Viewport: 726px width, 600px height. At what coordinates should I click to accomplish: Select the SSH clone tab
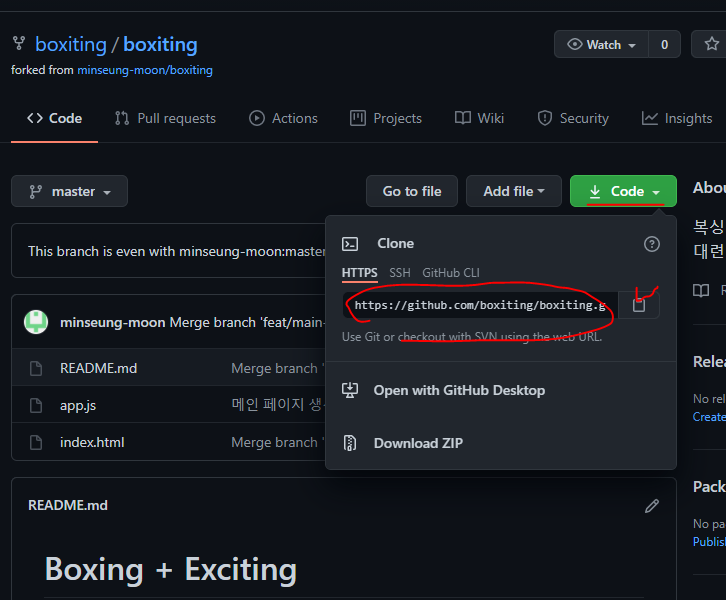400,273
